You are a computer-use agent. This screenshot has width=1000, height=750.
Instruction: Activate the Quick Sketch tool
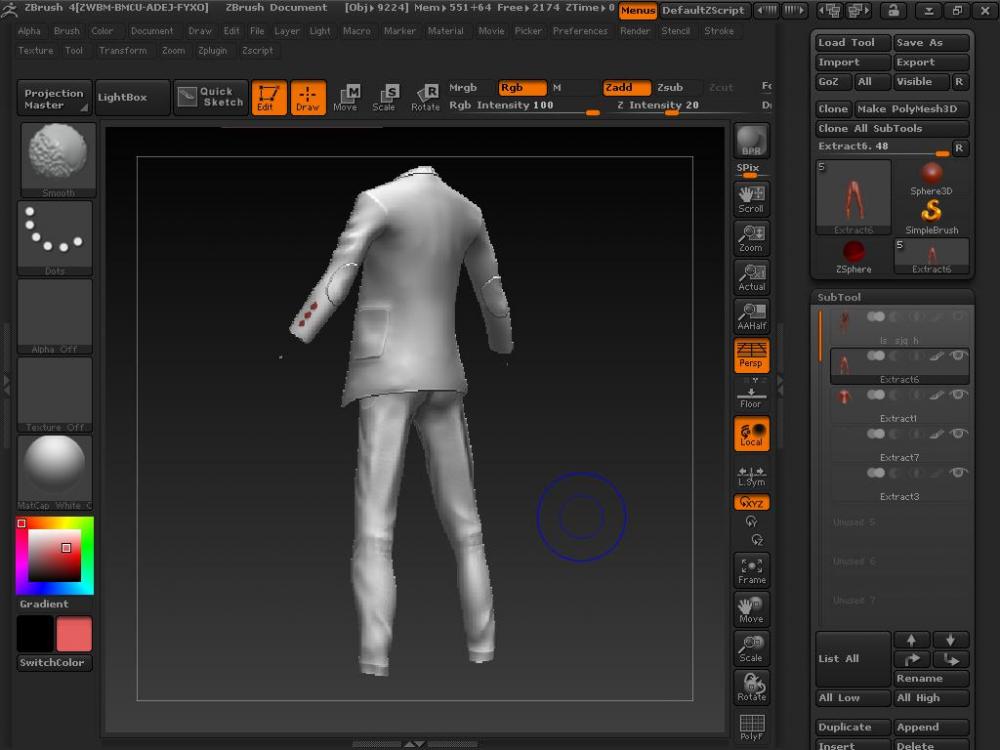tap(210, 97)
